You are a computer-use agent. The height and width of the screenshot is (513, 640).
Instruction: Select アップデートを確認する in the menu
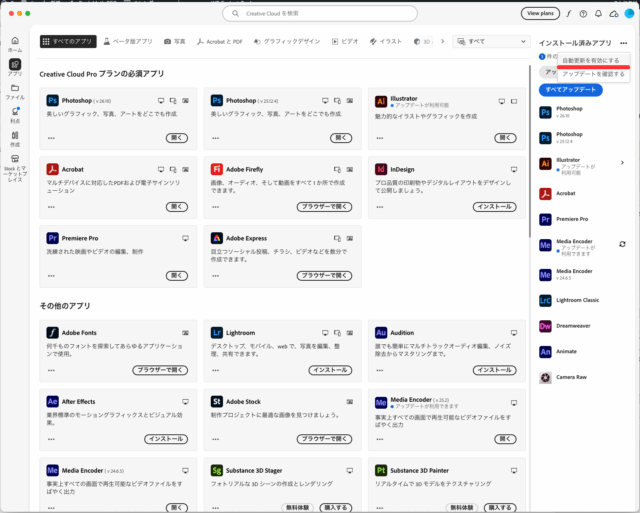click(593, 74)
